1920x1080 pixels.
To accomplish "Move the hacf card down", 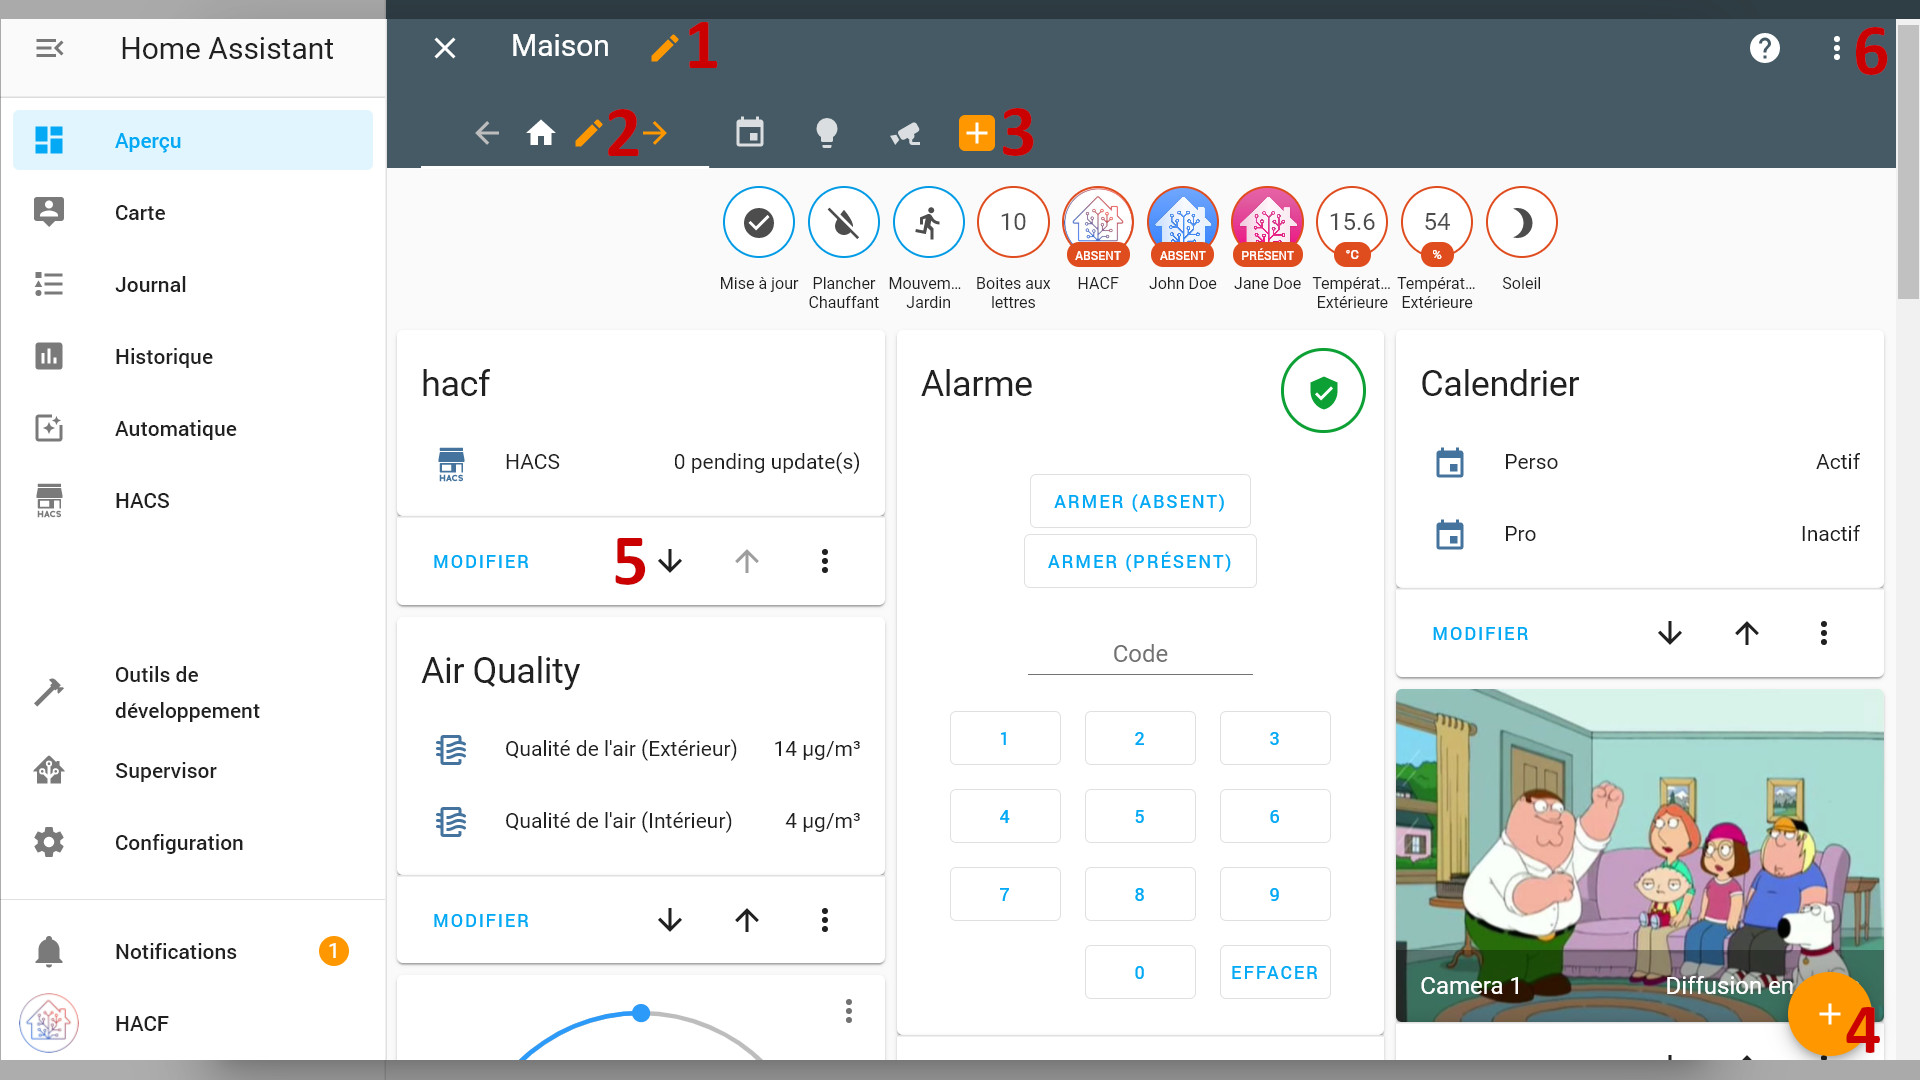I will pyautogui.click(x=670, y=561).
